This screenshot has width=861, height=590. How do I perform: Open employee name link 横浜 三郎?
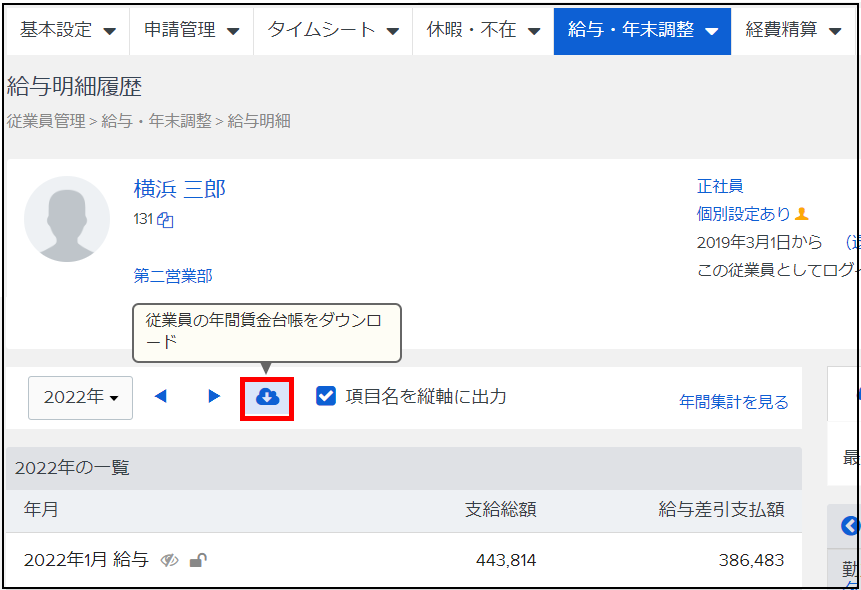point(180,189)
